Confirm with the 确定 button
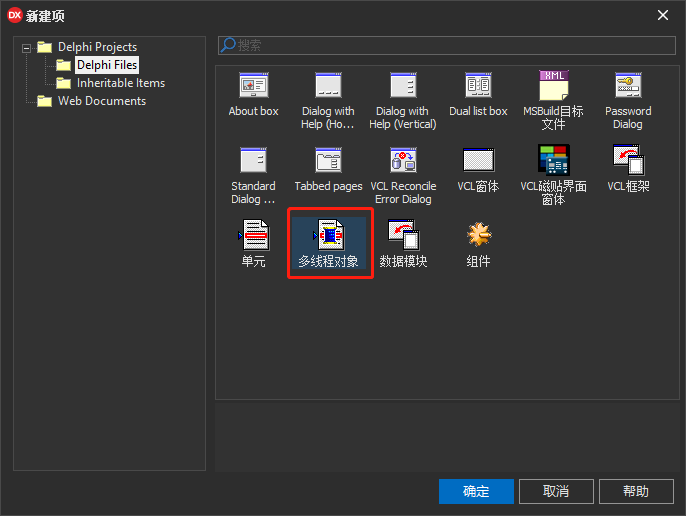686x516 pixels. [476, 491]
